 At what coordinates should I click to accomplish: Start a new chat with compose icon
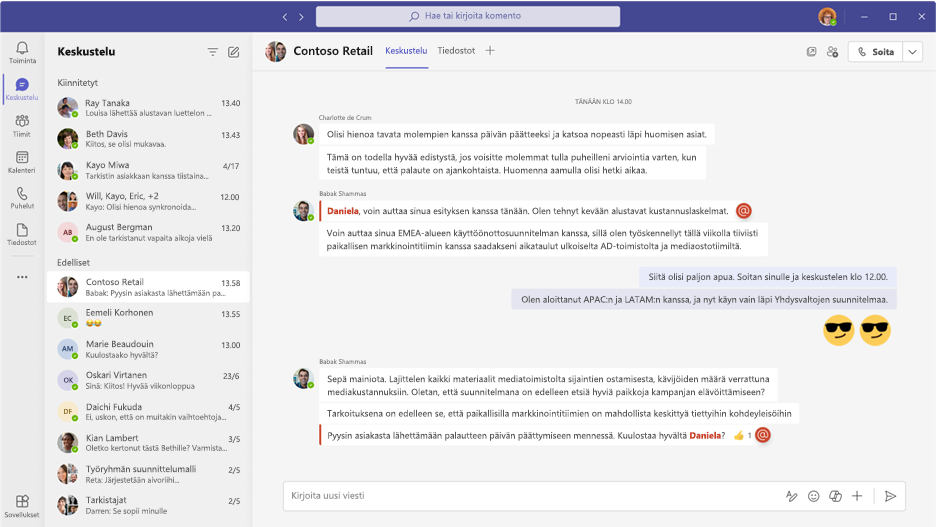click(x=233, y=52)
